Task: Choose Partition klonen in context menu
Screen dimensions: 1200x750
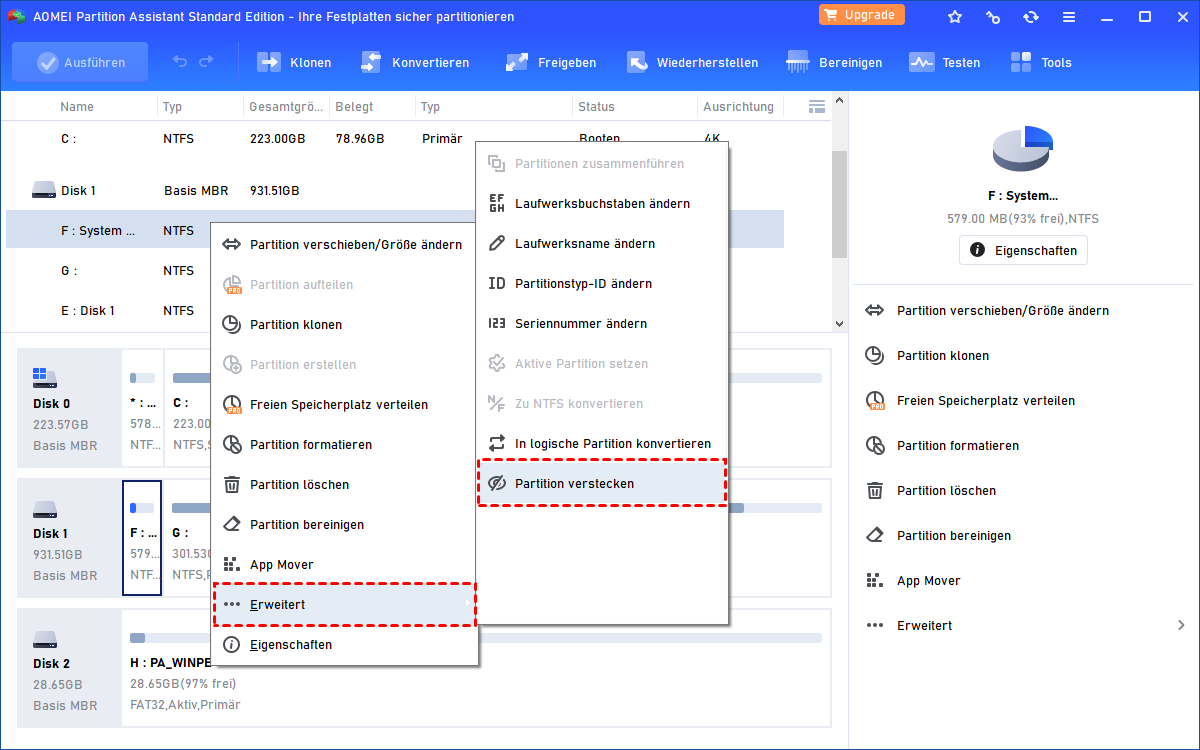Action: click(x=344, y=324)
